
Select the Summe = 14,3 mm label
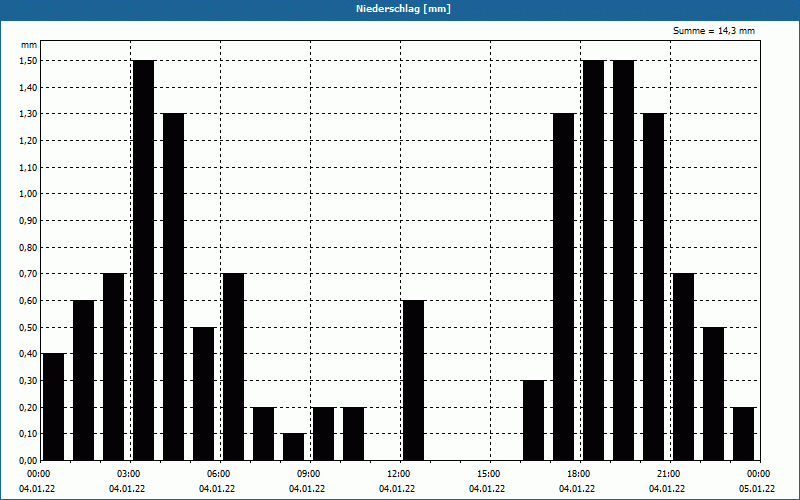pos(714,31)
